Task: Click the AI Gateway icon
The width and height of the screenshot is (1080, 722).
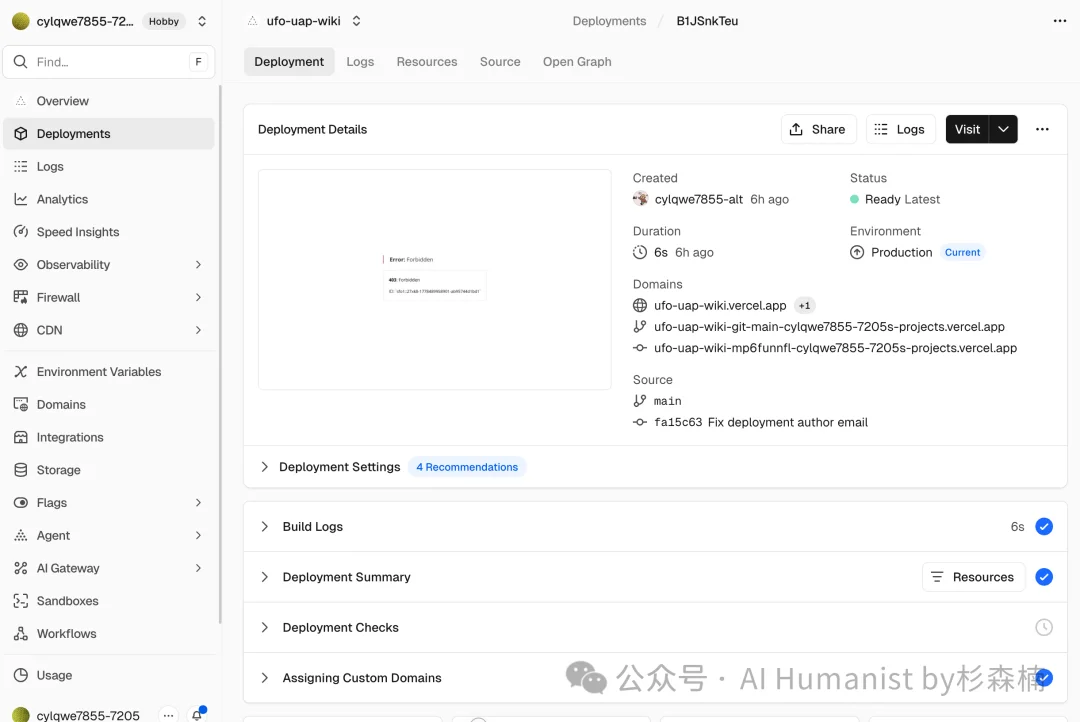Action: click(x=21, y=568)
